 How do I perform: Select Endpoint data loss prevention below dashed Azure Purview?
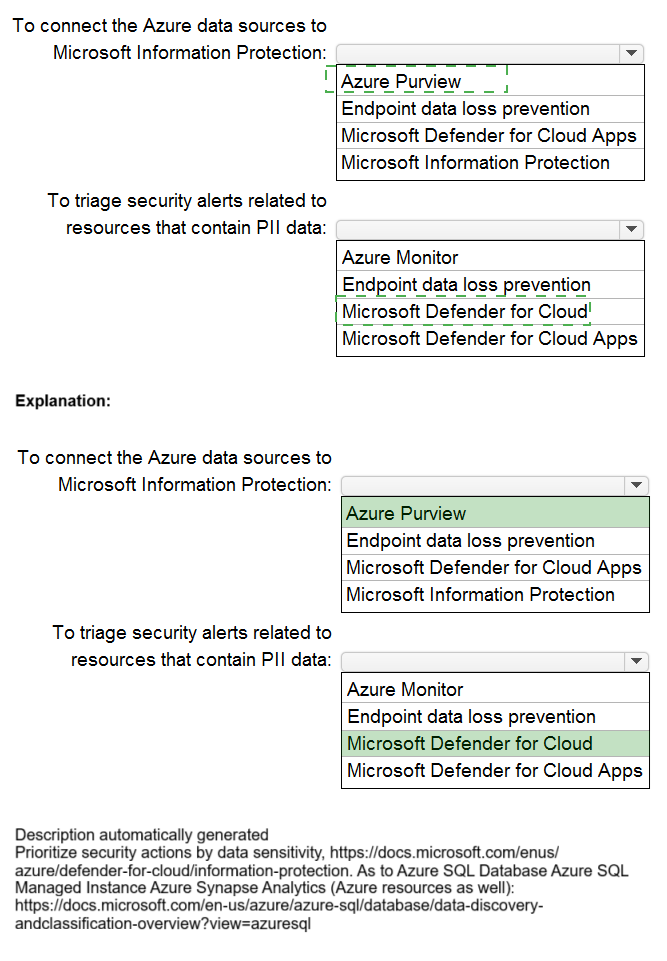coord(465,109)
